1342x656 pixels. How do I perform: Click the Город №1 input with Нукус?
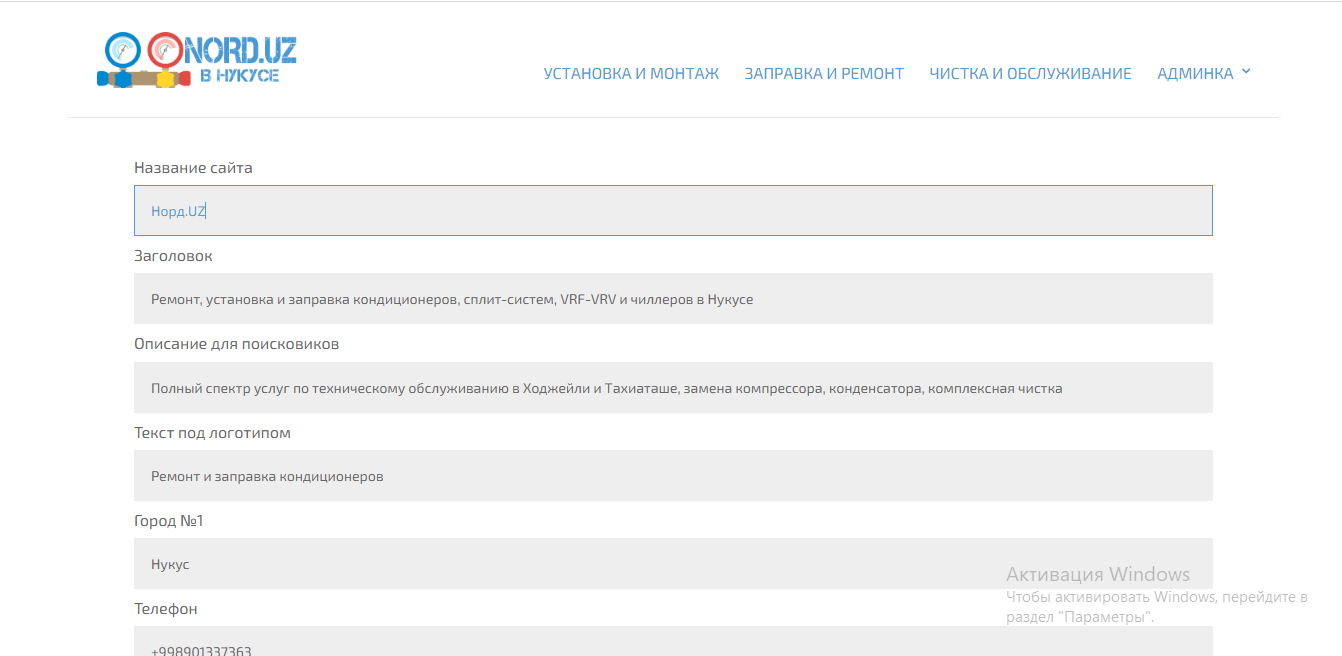(673, 563)
